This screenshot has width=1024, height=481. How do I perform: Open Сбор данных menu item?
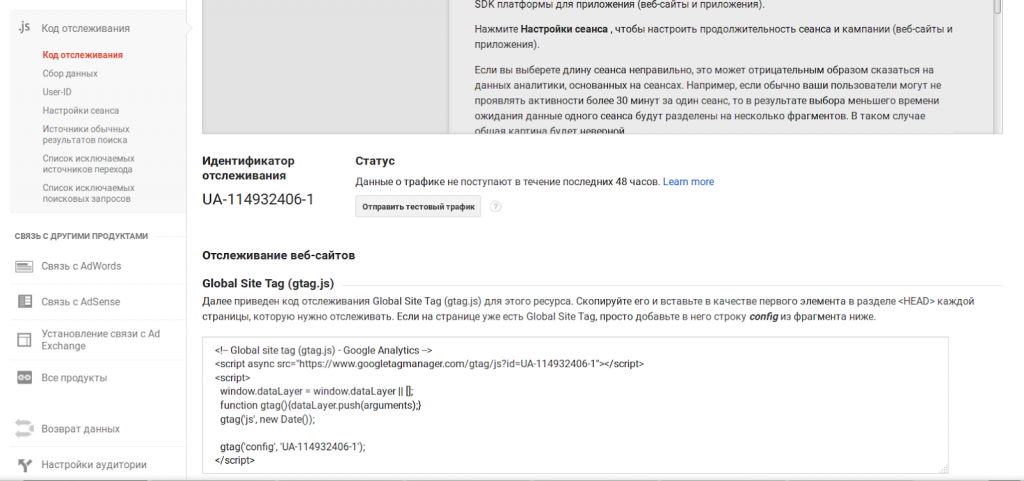click(70, 74)
